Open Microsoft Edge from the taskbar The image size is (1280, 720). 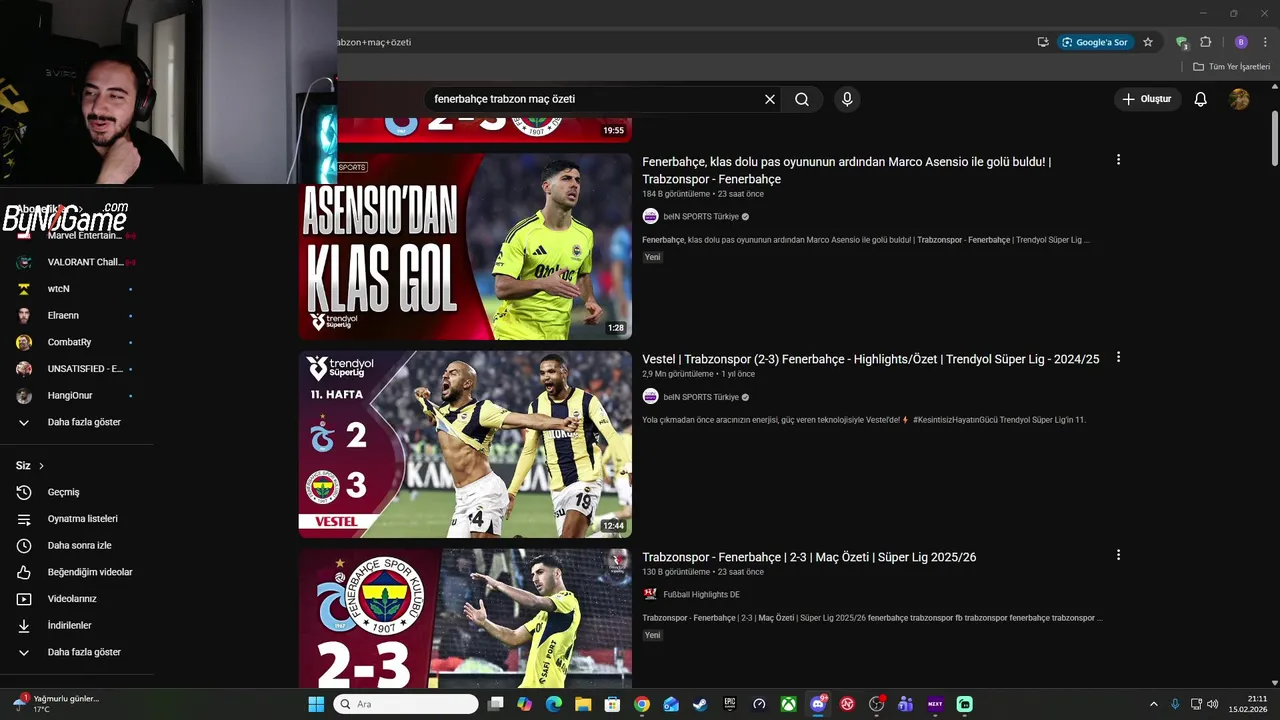(x=554, y=704)
